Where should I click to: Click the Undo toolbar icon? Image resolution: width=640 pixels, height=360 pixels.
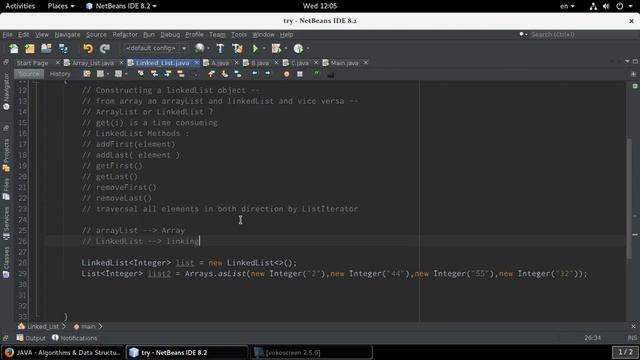tap(88, 49)
